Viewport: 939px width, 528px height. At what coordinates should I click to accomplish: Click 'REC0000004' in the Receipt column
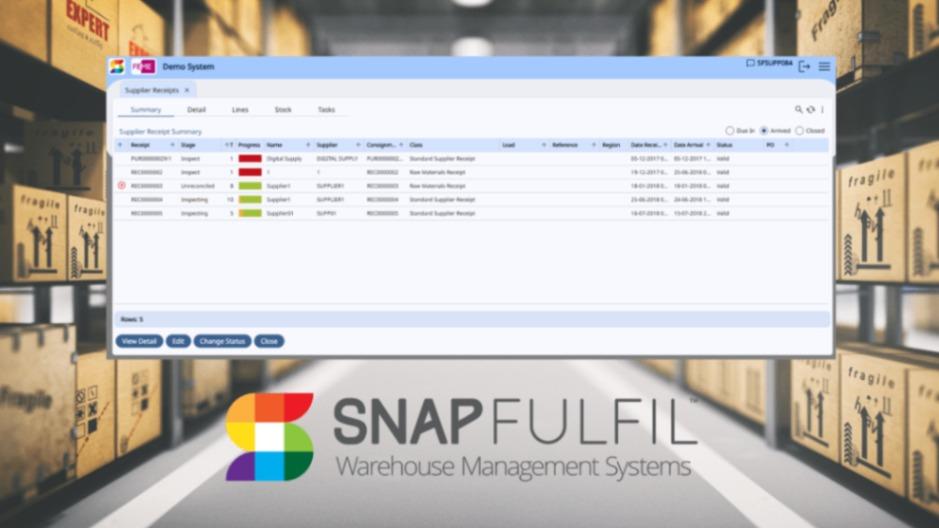point(147,199)
